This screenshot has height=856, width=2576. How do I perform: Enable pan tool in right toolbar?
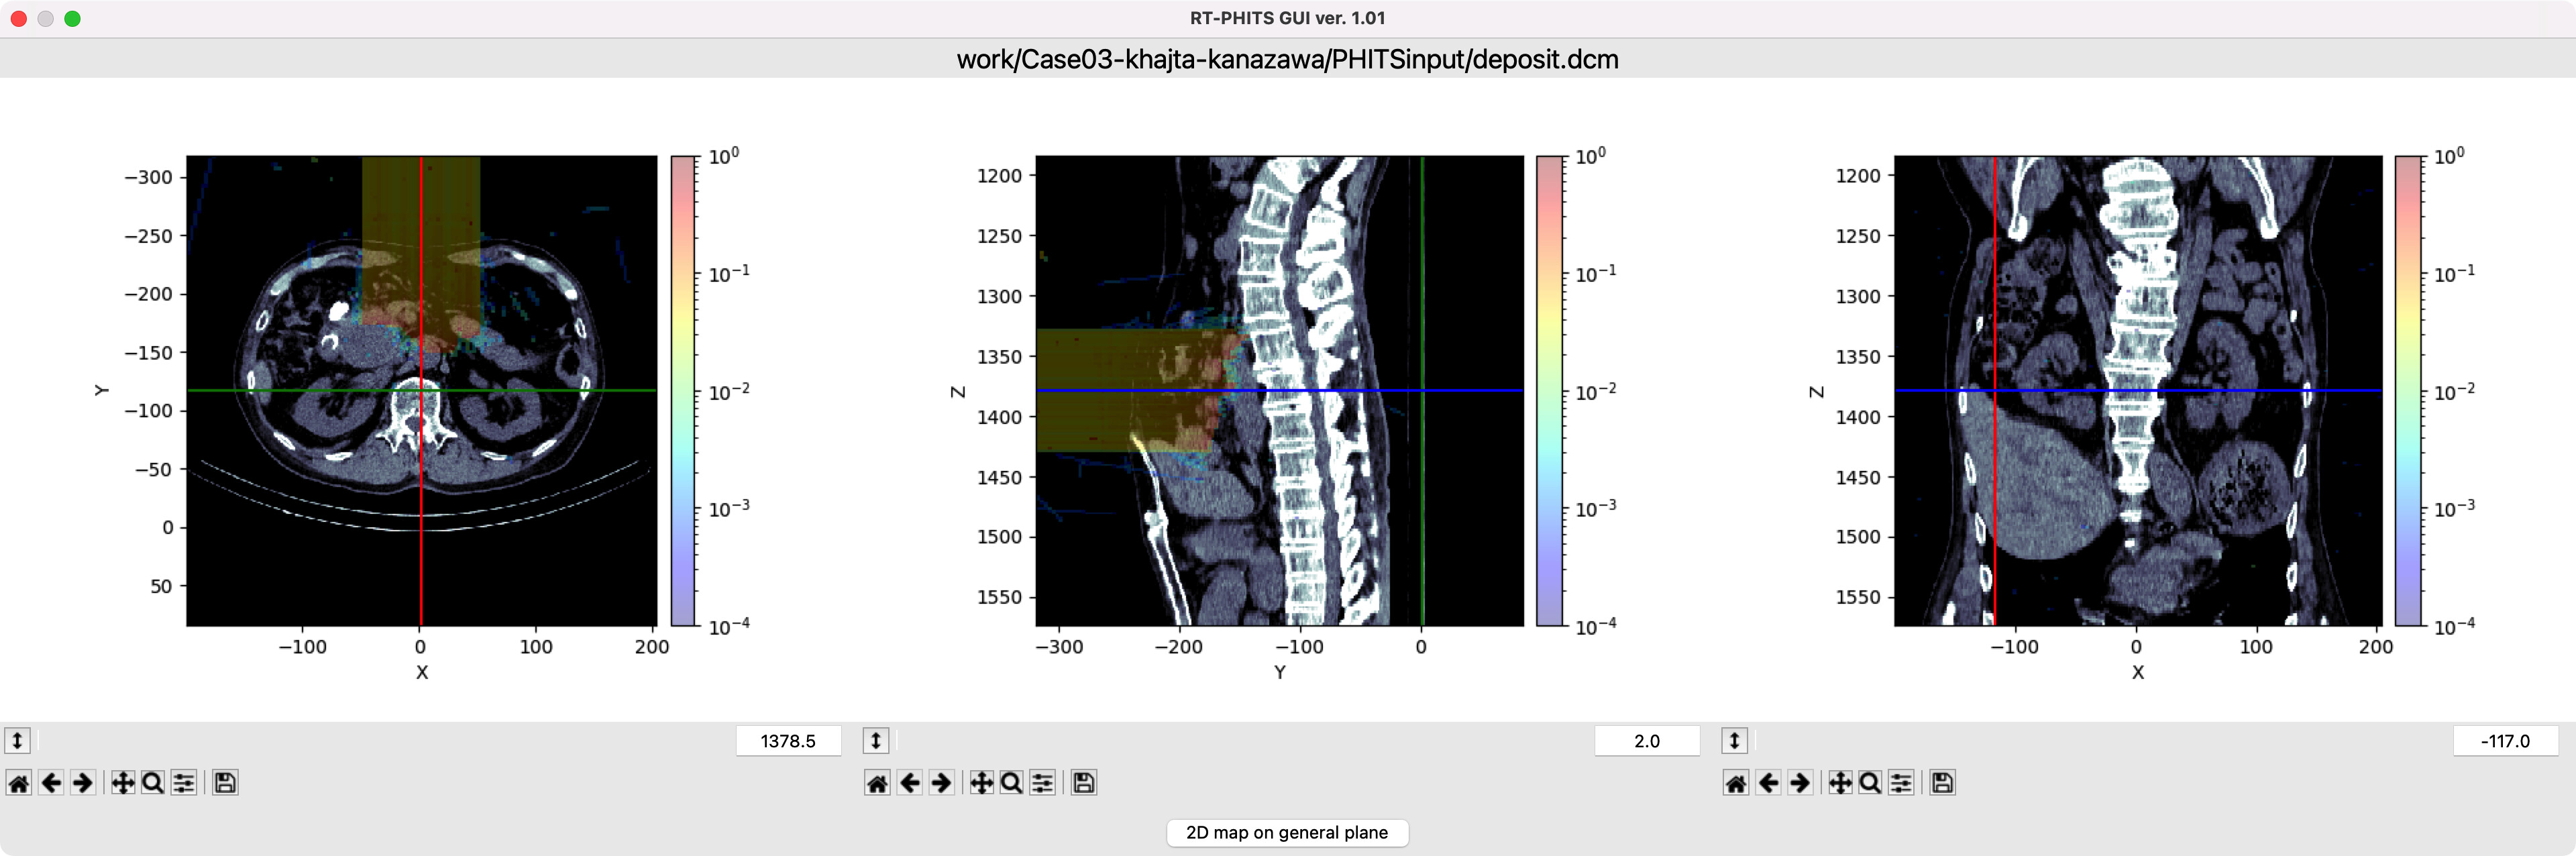point(1839,783)
